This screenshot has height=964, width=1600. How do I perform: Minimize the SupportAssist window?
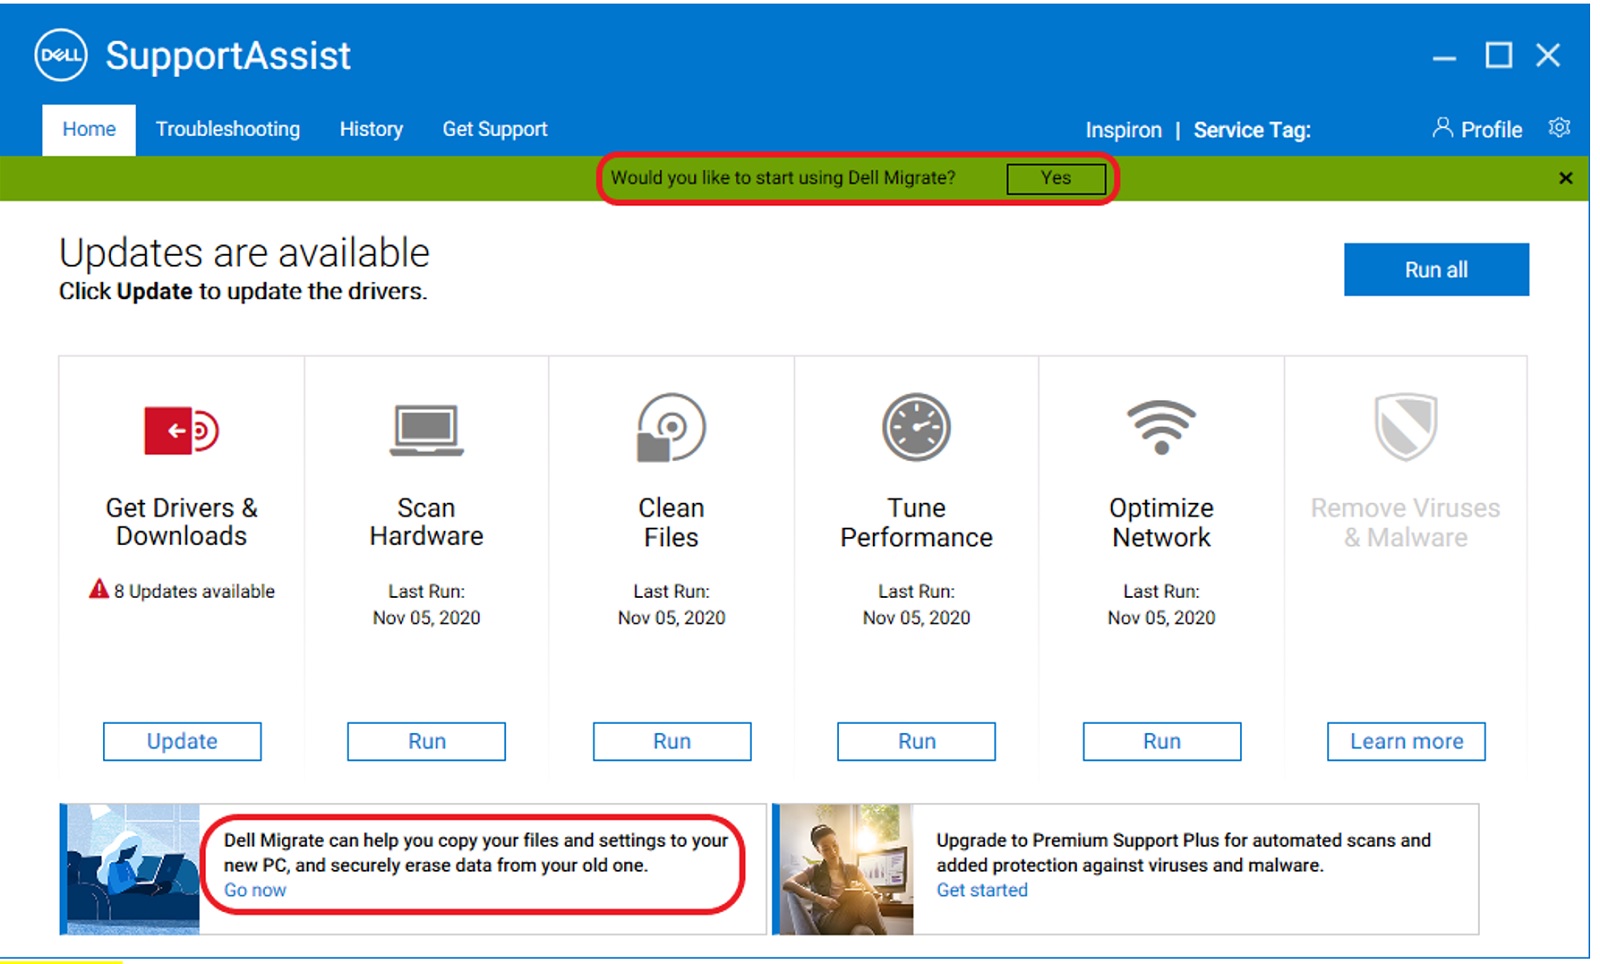pyautogui.click(x=1444, y=58)
